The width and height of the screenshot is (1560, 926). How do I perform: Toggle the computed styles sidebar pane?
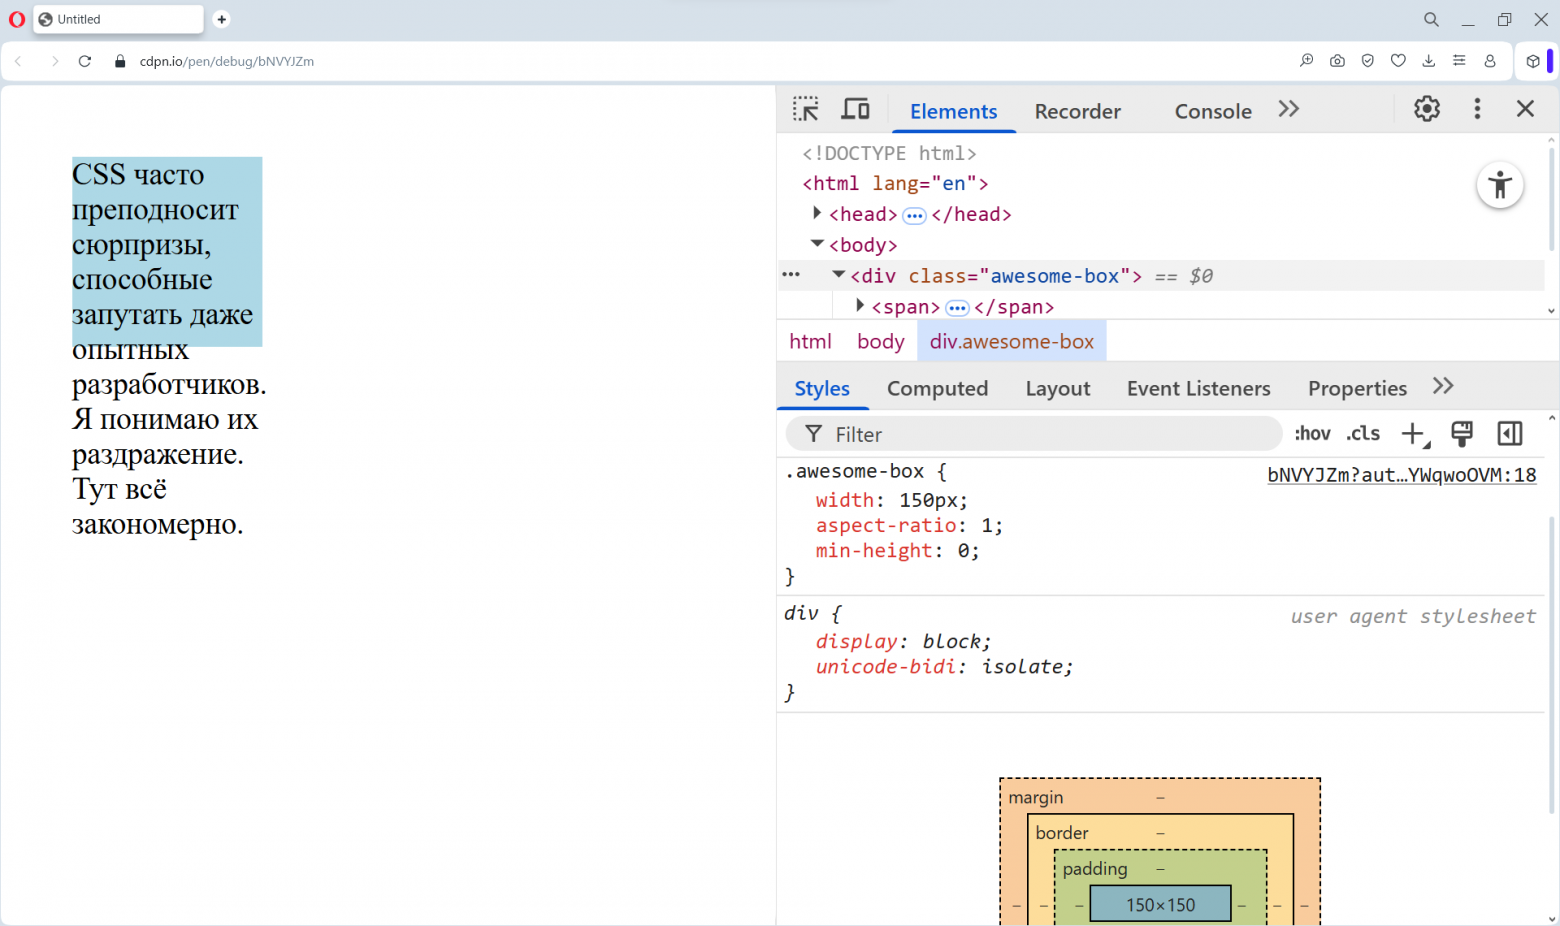[1510, 433]
